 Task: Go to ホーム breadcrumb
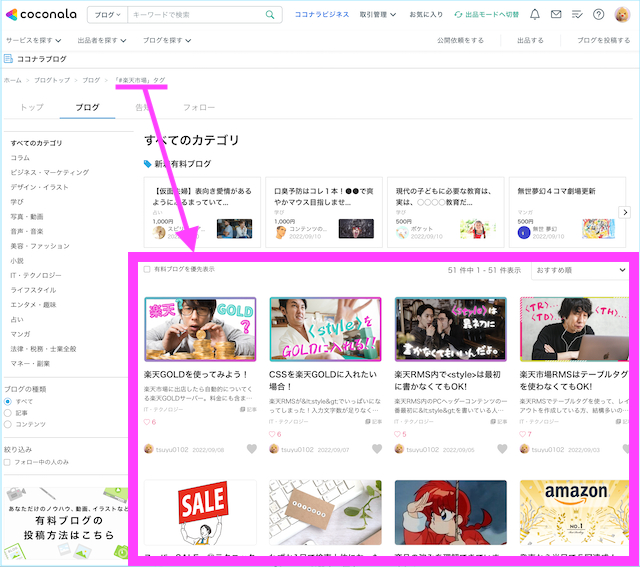[13, 80]
